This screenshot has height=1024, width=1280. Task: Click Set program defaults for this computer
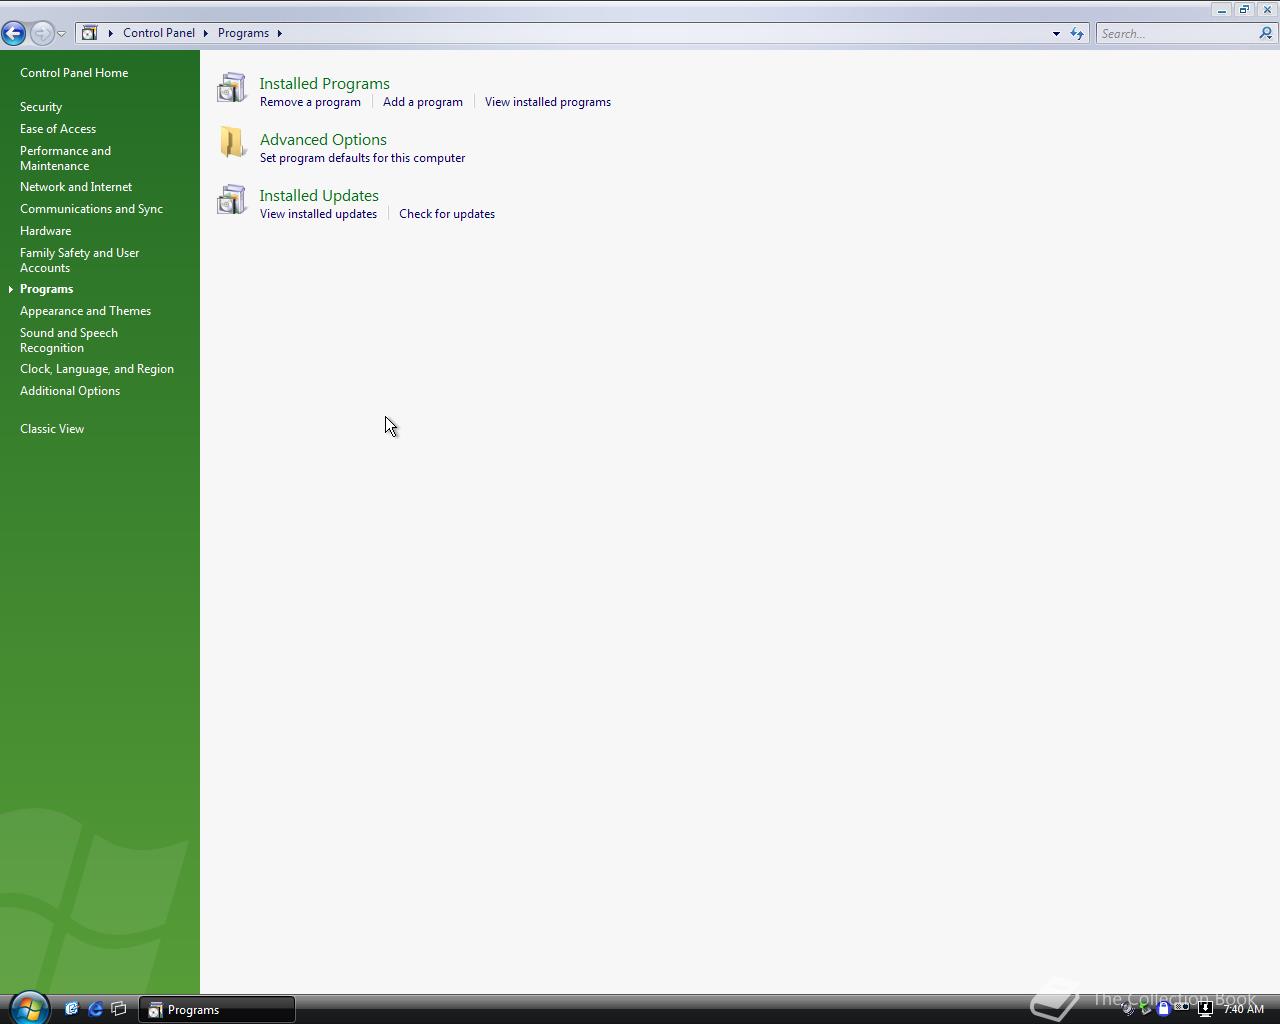[x=362, y=158]
